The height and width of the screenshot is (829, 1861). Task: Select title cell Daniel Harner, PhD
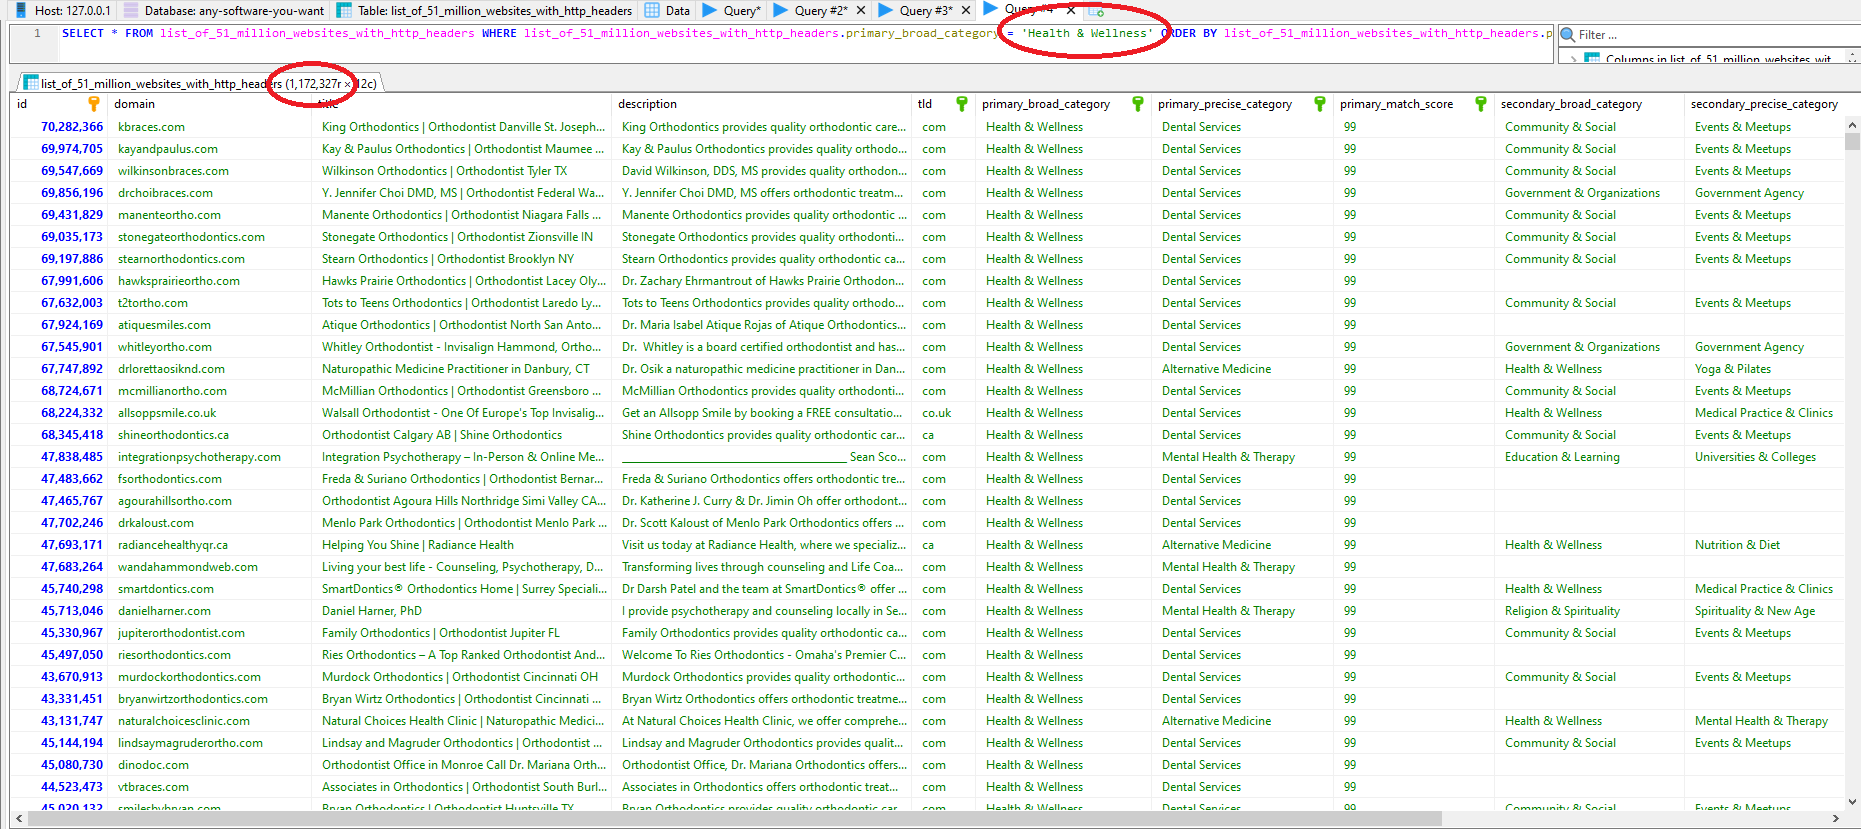click(x=462, y=611)
